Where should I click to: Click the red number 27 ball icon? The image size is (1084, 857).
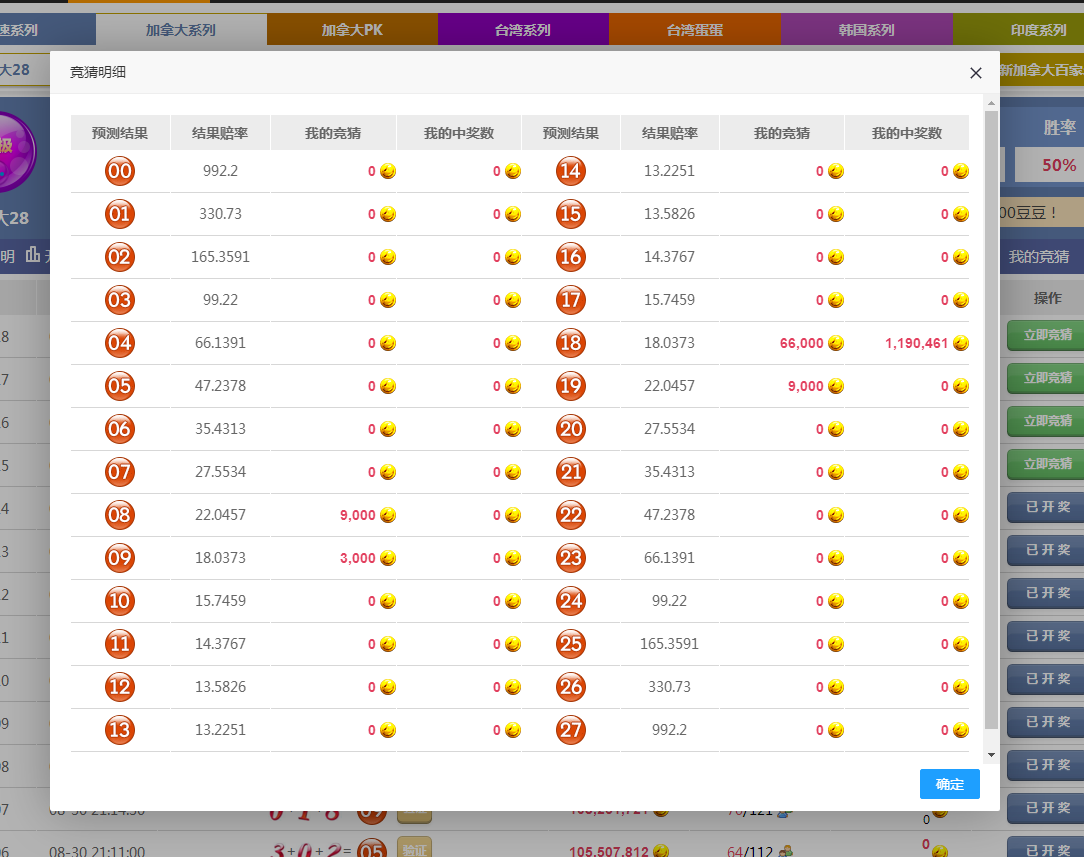click(570, 730)
